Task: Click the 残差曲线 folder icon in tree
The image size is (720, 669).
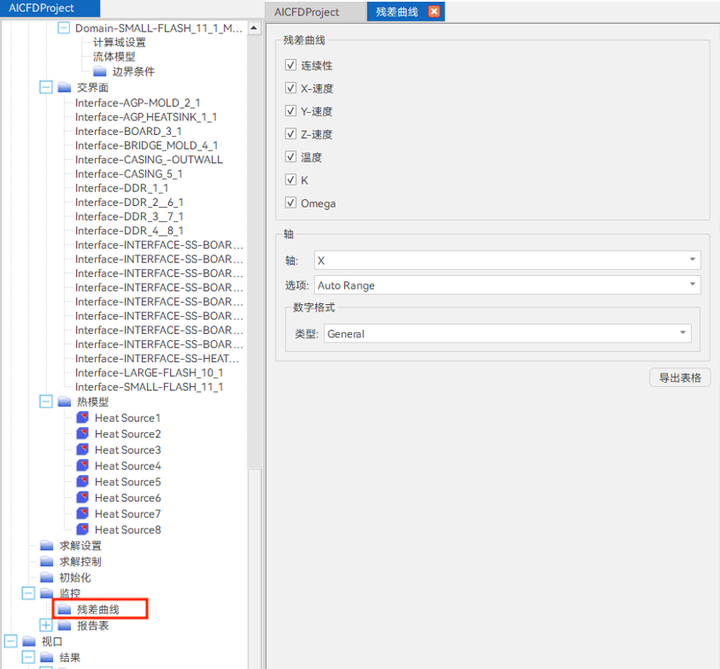Action: [64, 609]
